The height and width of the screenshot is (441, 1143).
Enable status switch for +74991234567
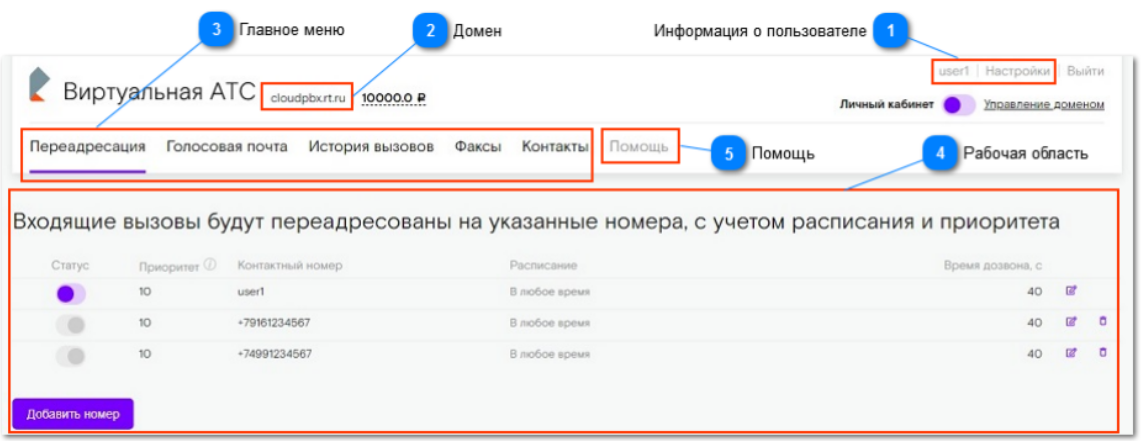(71, 356)
